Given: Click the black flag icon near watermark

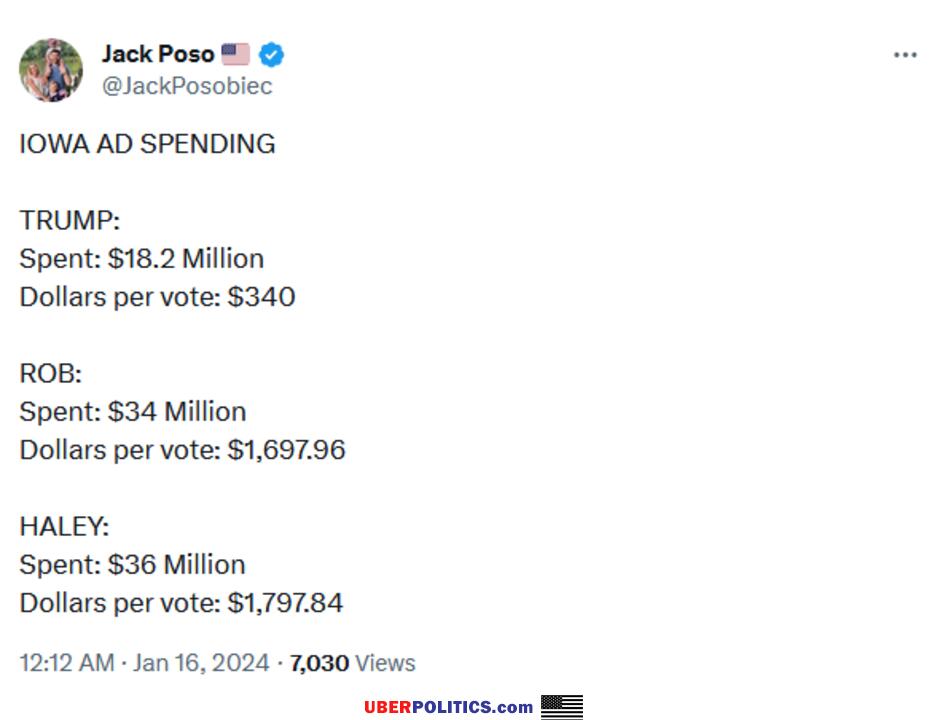Looking at the screenshot, I should click(x=562, y=707).
